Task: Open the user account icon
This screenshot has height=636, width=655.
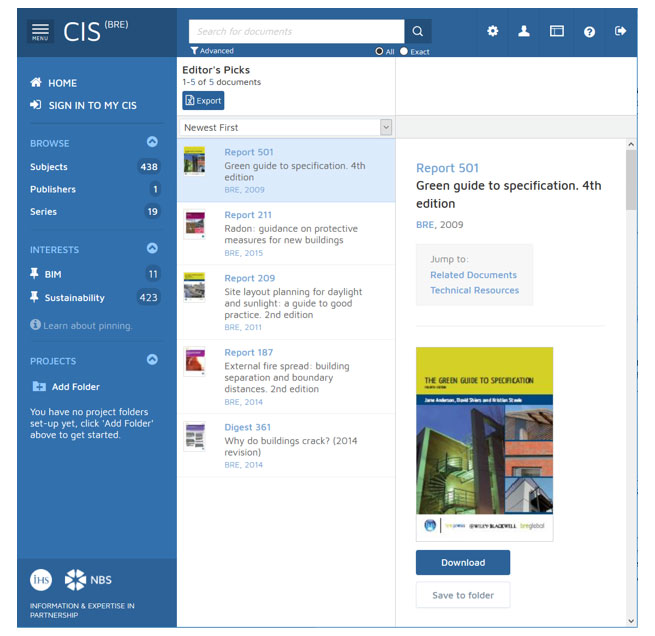Action: click(524, 31)
